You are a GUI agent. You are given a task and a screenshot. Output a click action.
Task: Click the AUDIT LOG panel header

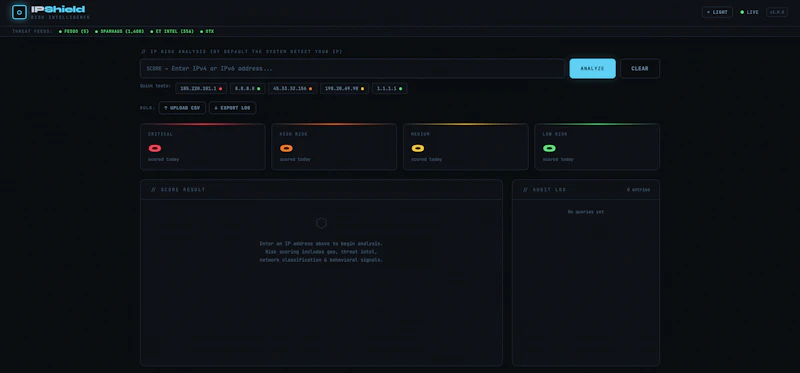(x=586, y=189)
